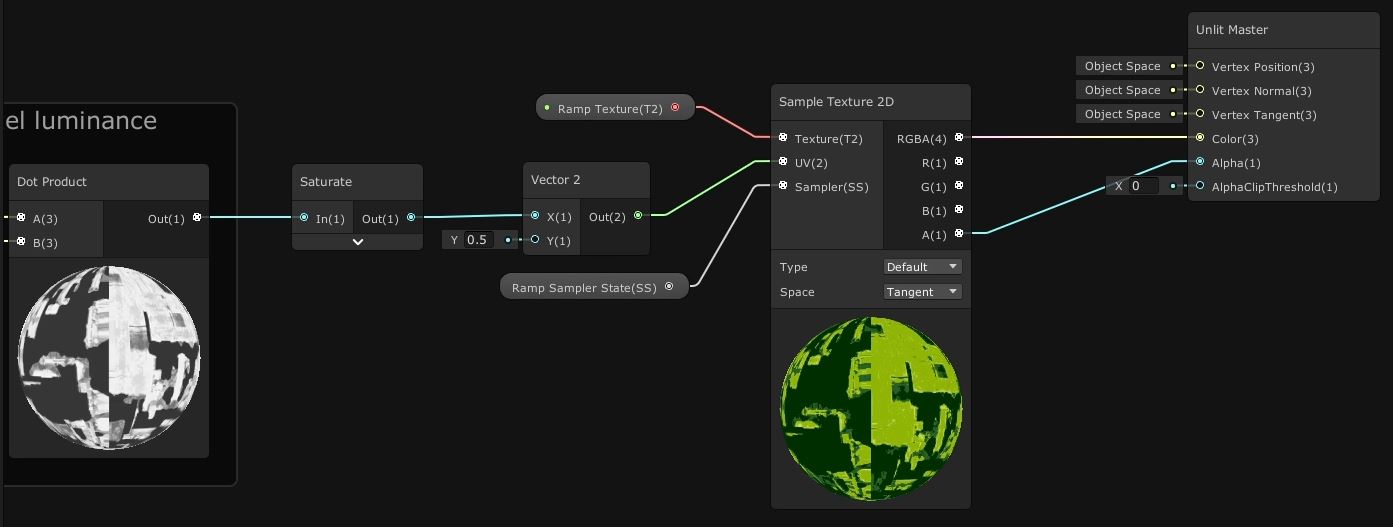Click Sample Texture 2D RGBA(4) output port
This screenshot has height=527, width=1393.
pos(959,138)
